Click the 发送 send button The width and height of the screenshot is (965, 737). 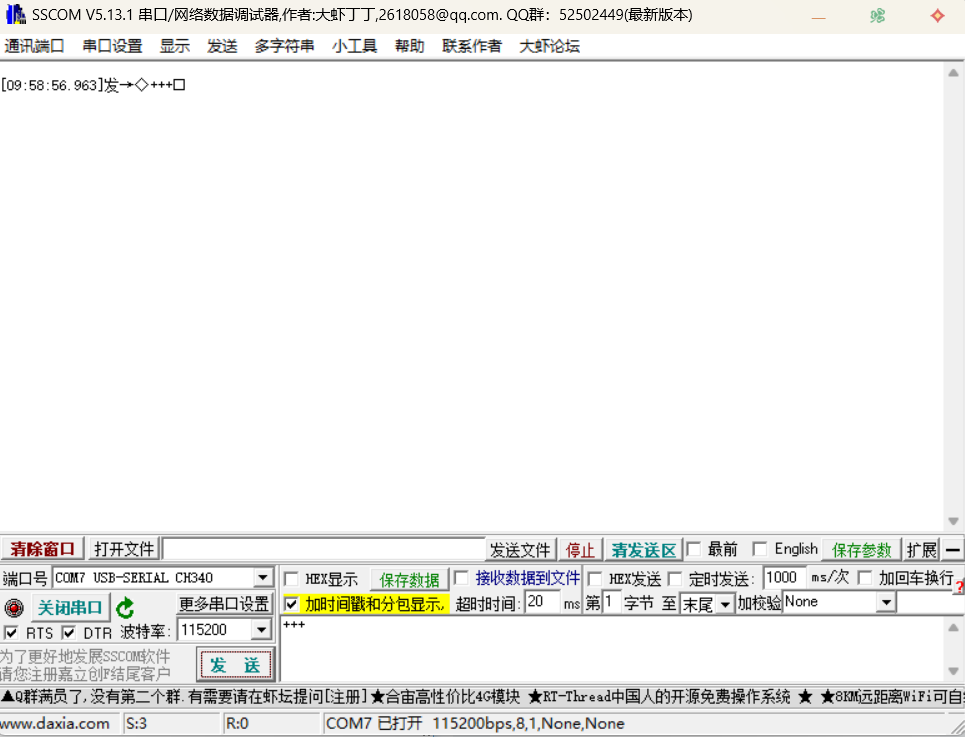coord(236,665)
